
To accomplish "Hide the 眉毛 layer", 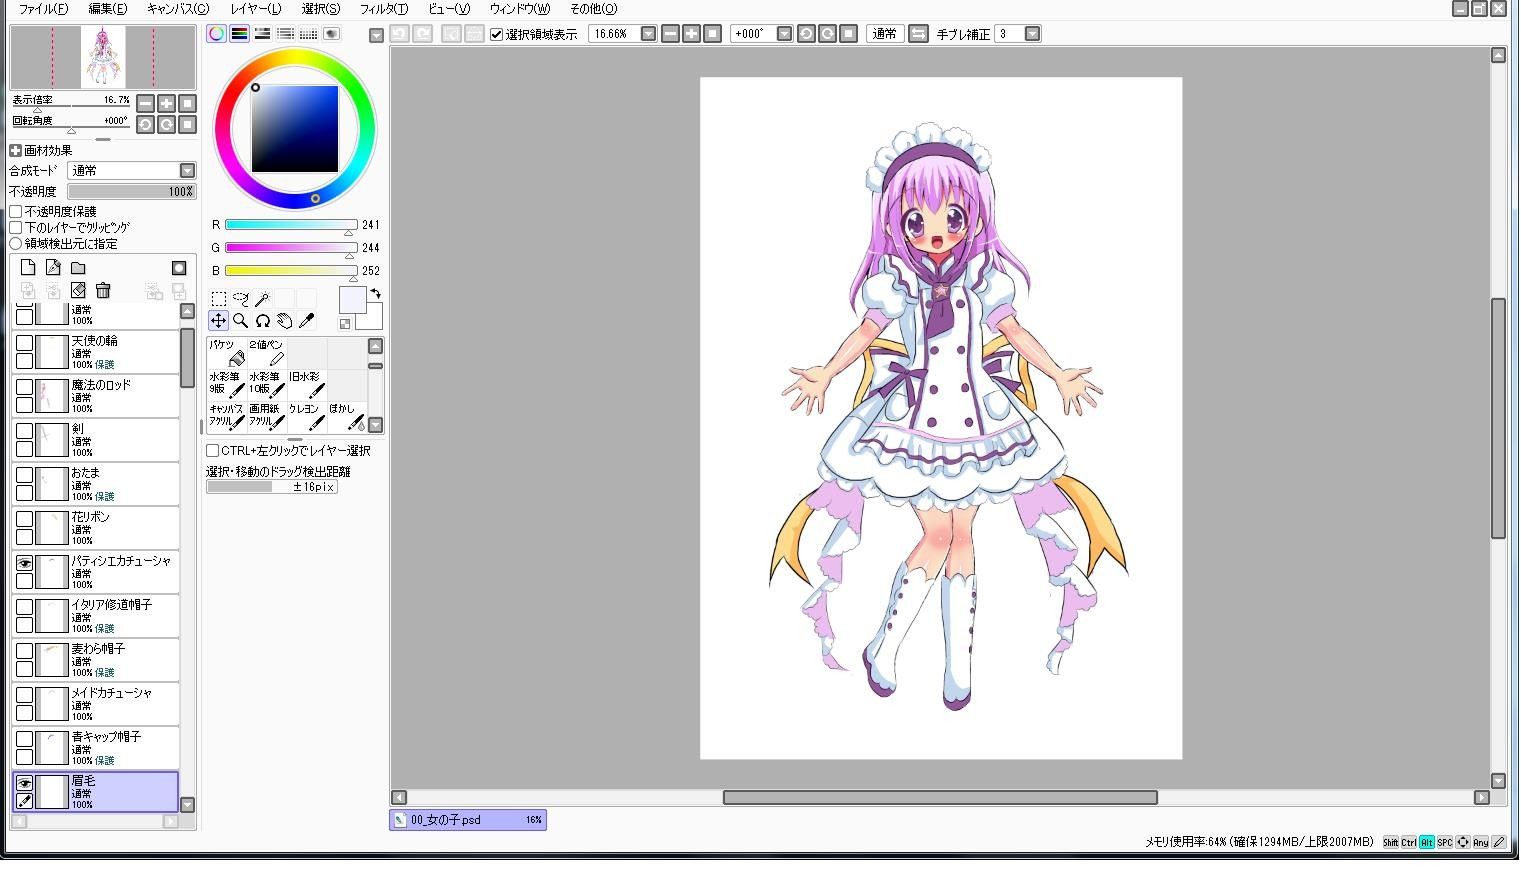I will coord(25,784).
